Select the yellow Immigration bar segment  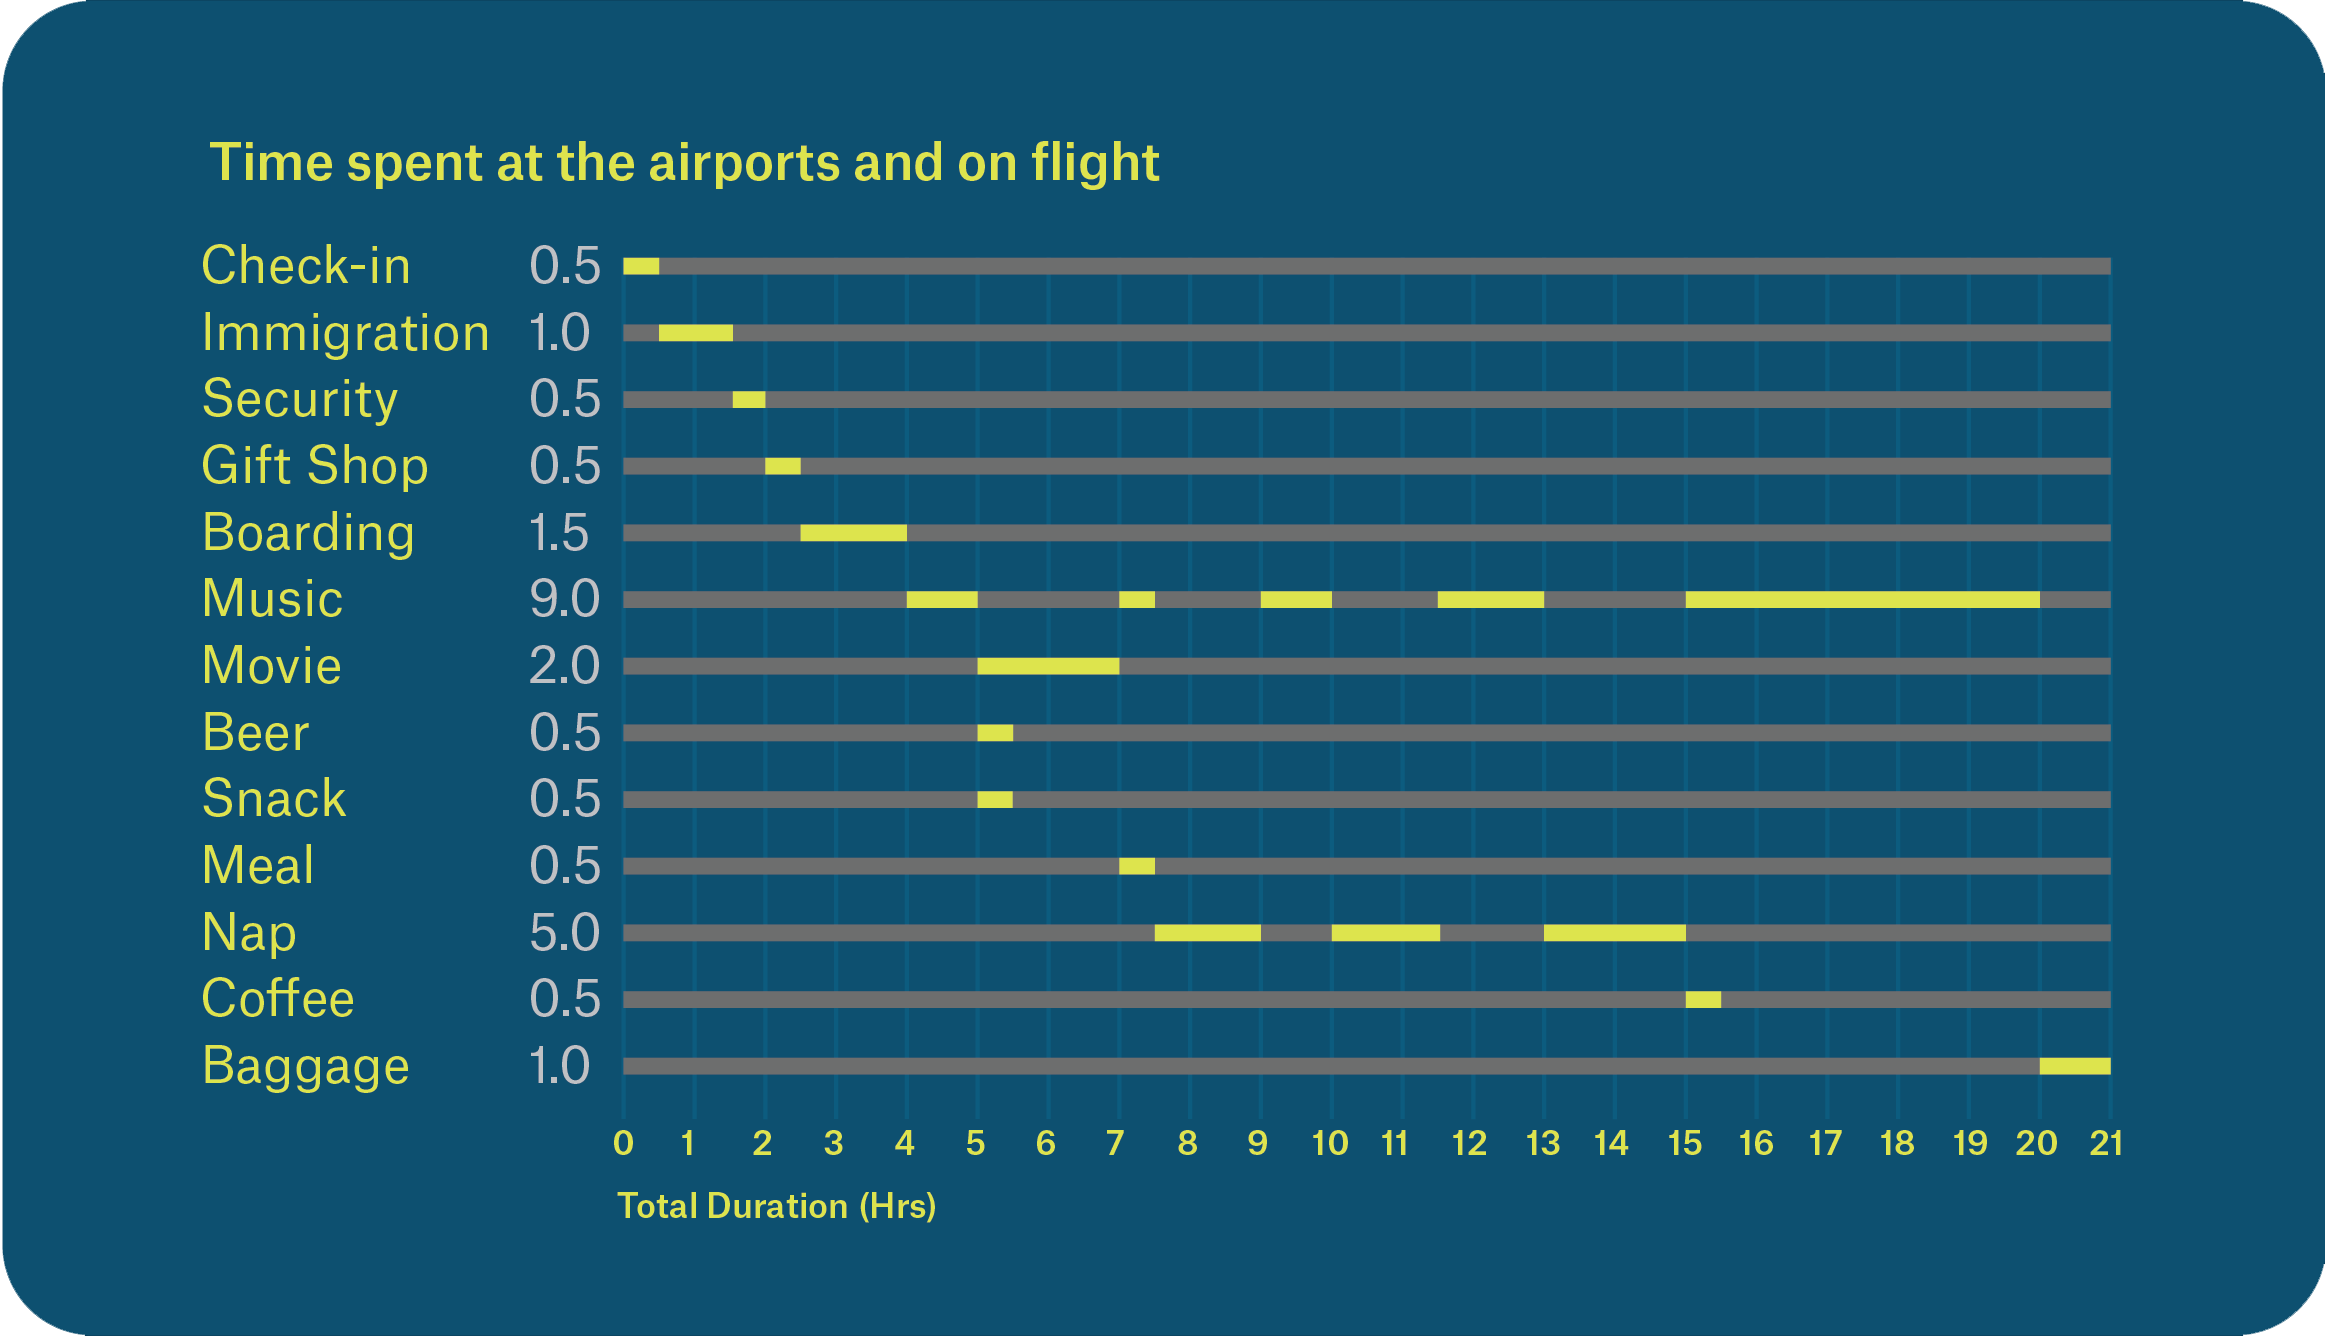click(x=695, y=333)
